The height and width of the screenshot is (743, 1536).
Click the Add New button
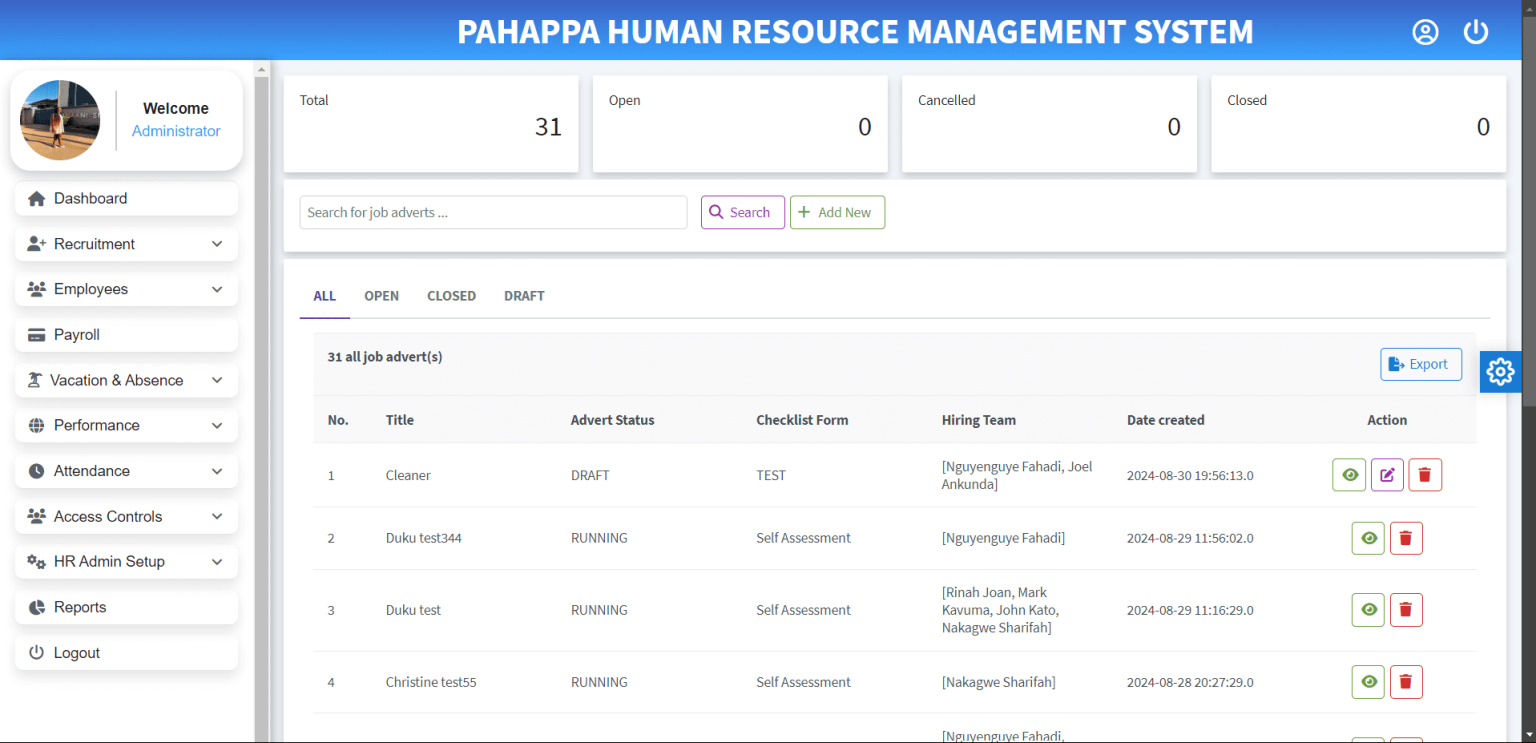(837, 212)
